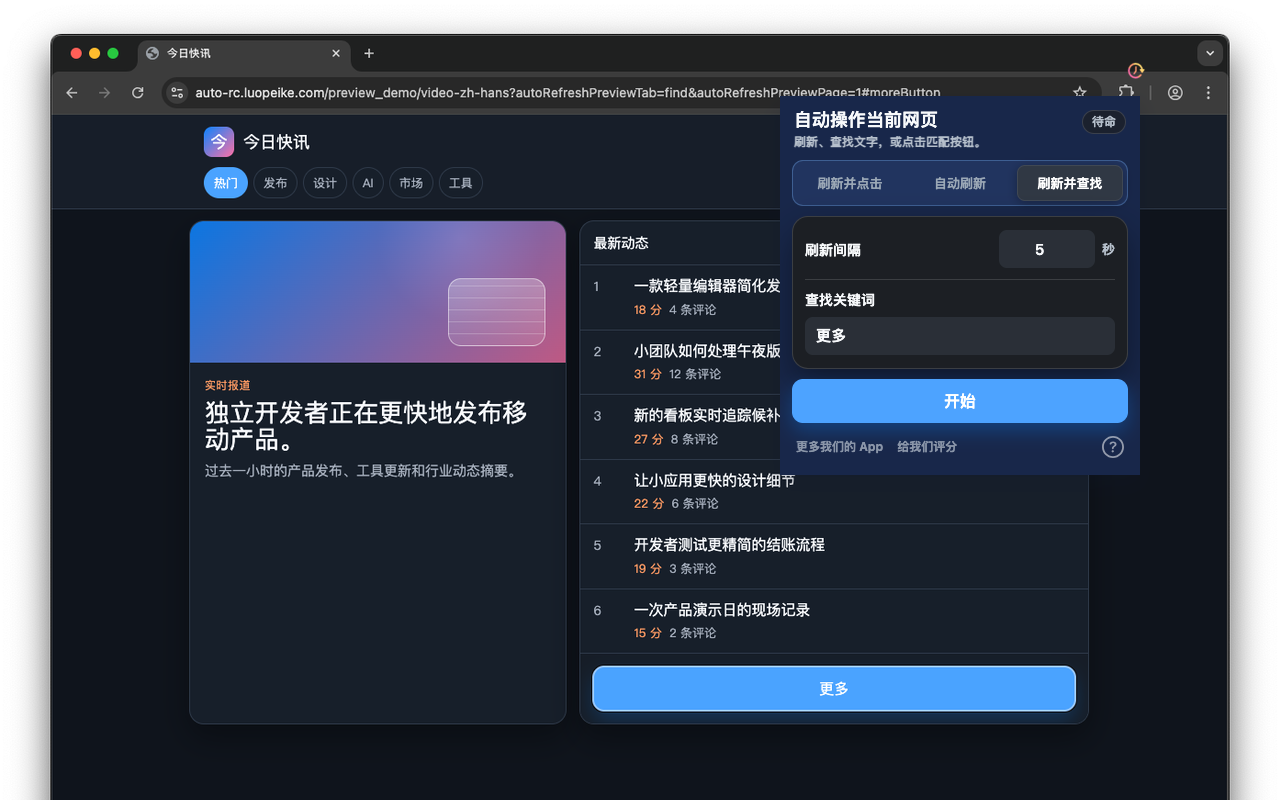Viewport: 1280px width, 800px height.
Task: Focus the 刷新间隔 seconds input field
Action: [x=1047, y=249]
